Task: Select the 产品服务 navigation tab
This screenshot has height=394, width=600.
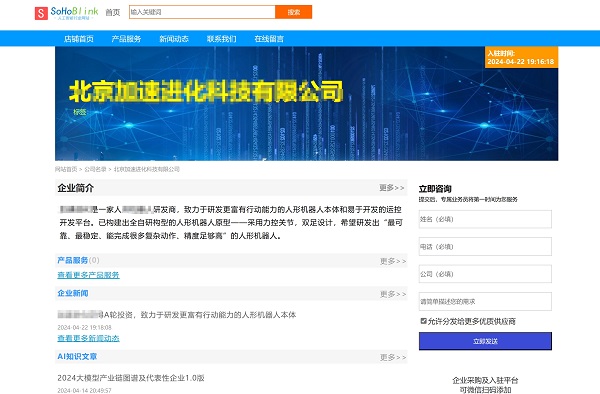Action: point(126,39)
